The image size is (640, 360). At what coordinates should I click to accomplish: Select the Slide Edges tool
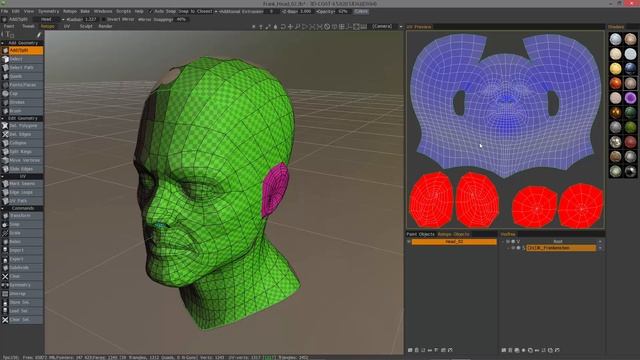[x=22, y=169]
